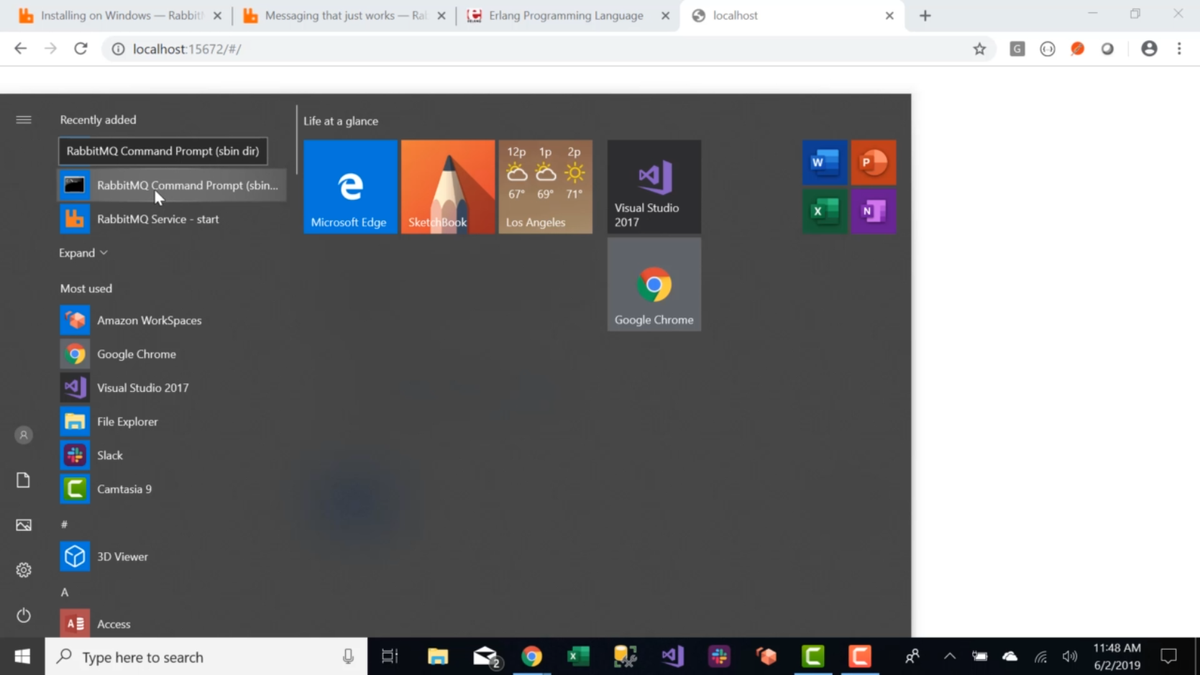Click the Google Chrome tile
Screen dimensions: 1200x675
pos(654,284)
